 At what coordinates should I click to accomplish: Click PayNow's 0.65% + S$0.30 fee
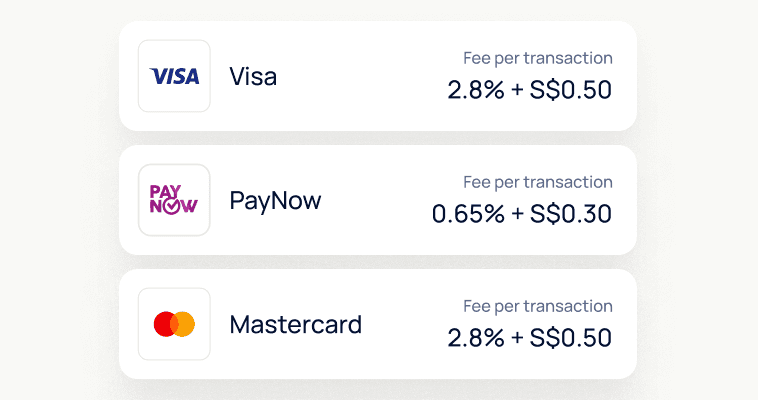(522, 214)
